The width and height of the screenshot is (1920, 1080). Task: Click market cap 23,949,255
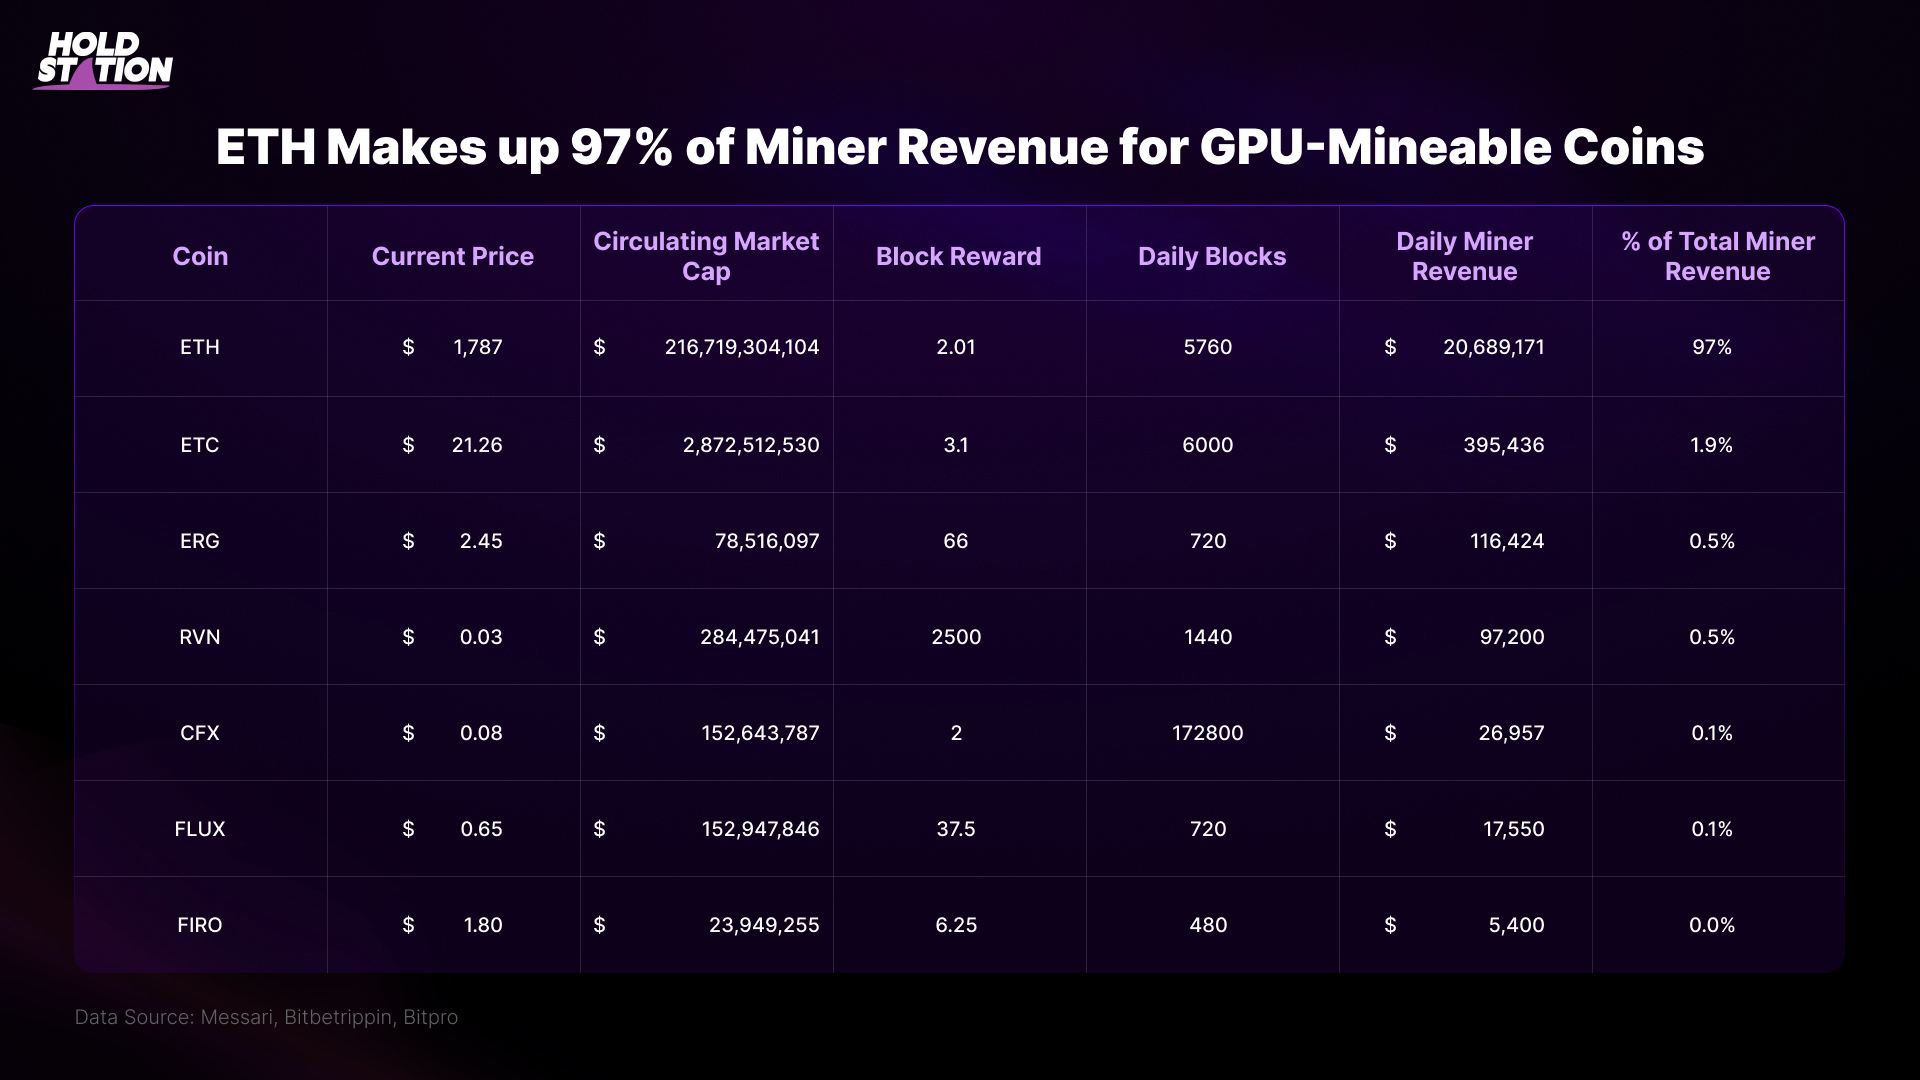click(x=764, y=925)
